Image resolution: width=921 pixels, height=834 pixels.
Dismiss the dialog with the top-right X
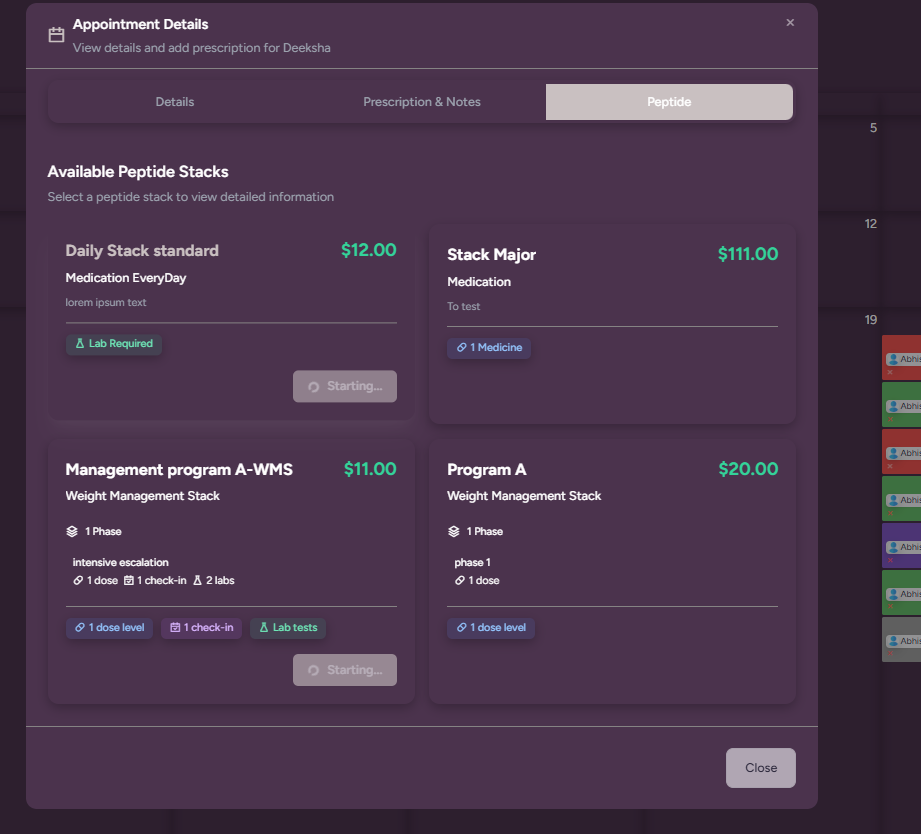point(790,23)
